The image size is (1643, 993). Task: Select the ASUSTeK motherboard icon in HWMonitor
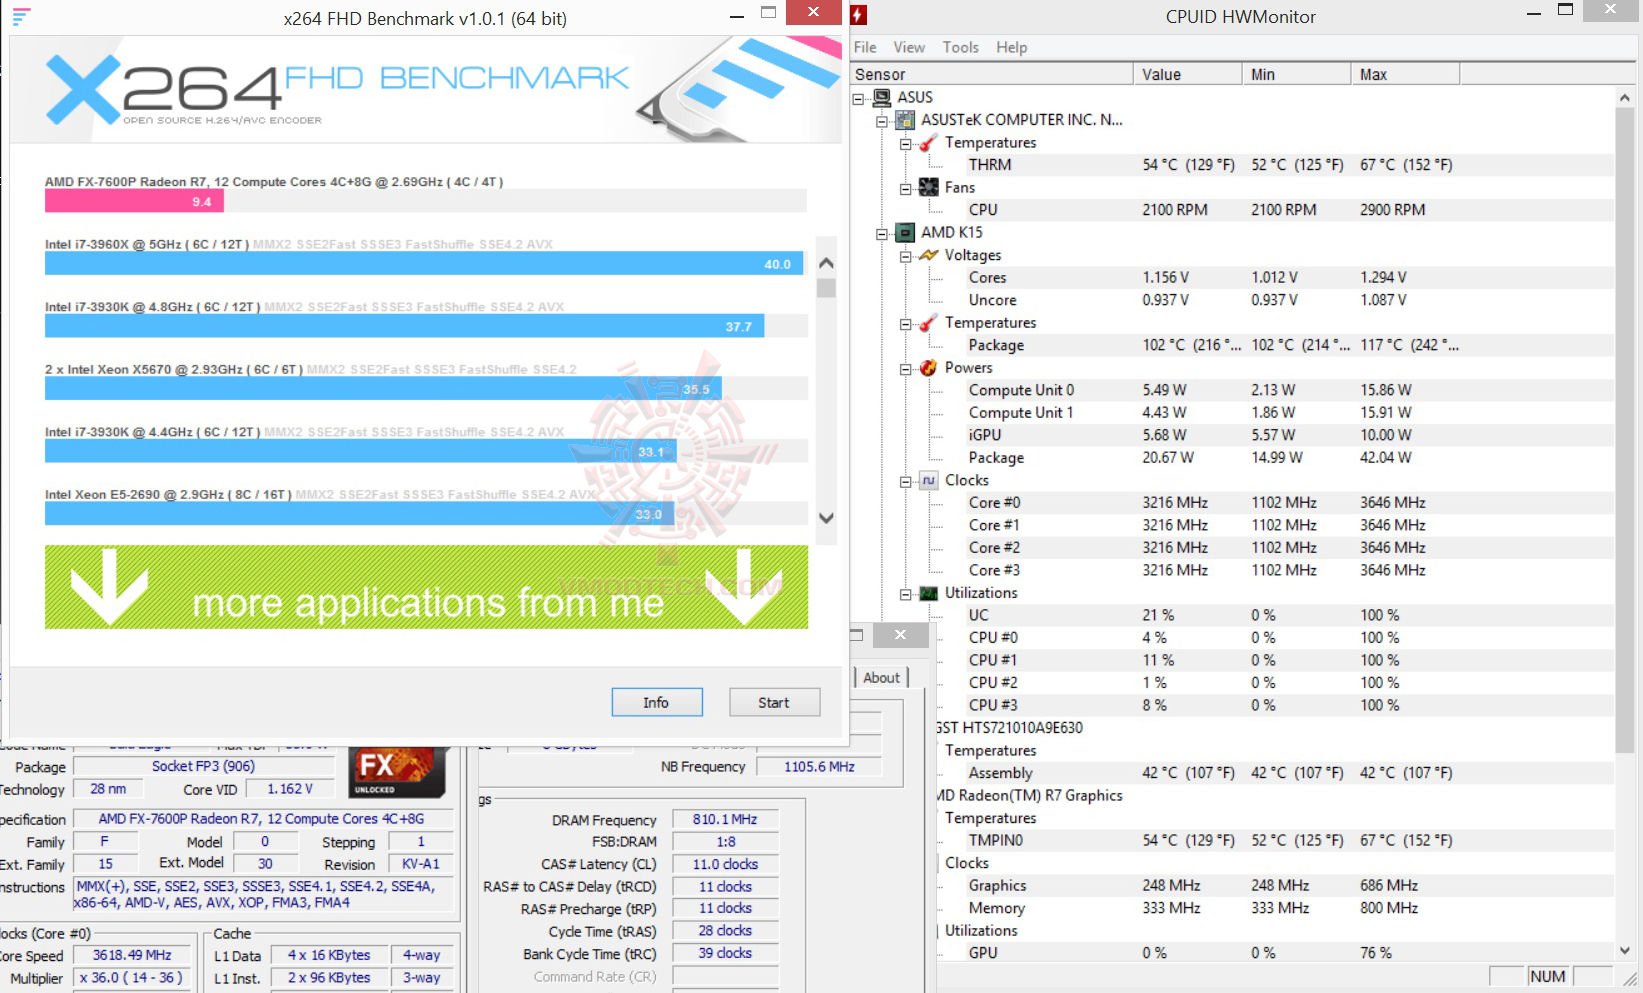coord(905,120)
